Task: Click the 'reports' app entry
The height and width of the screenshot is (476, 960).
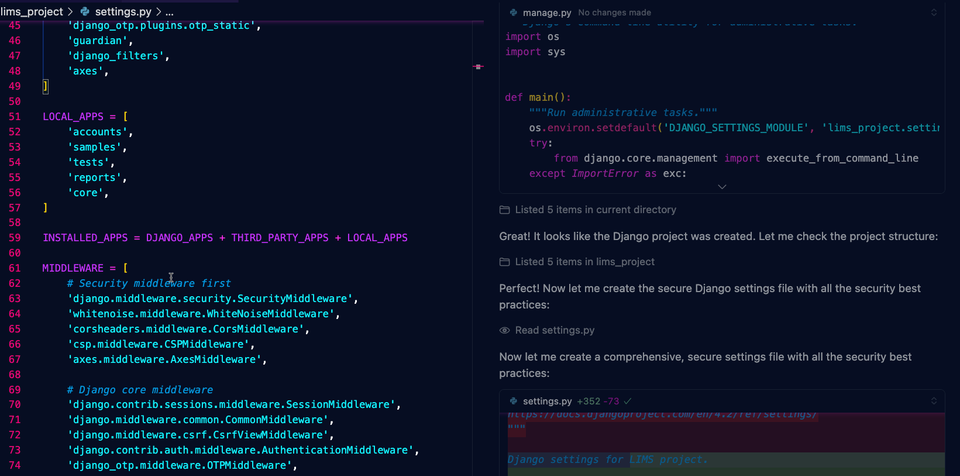Action: [94, 178]
